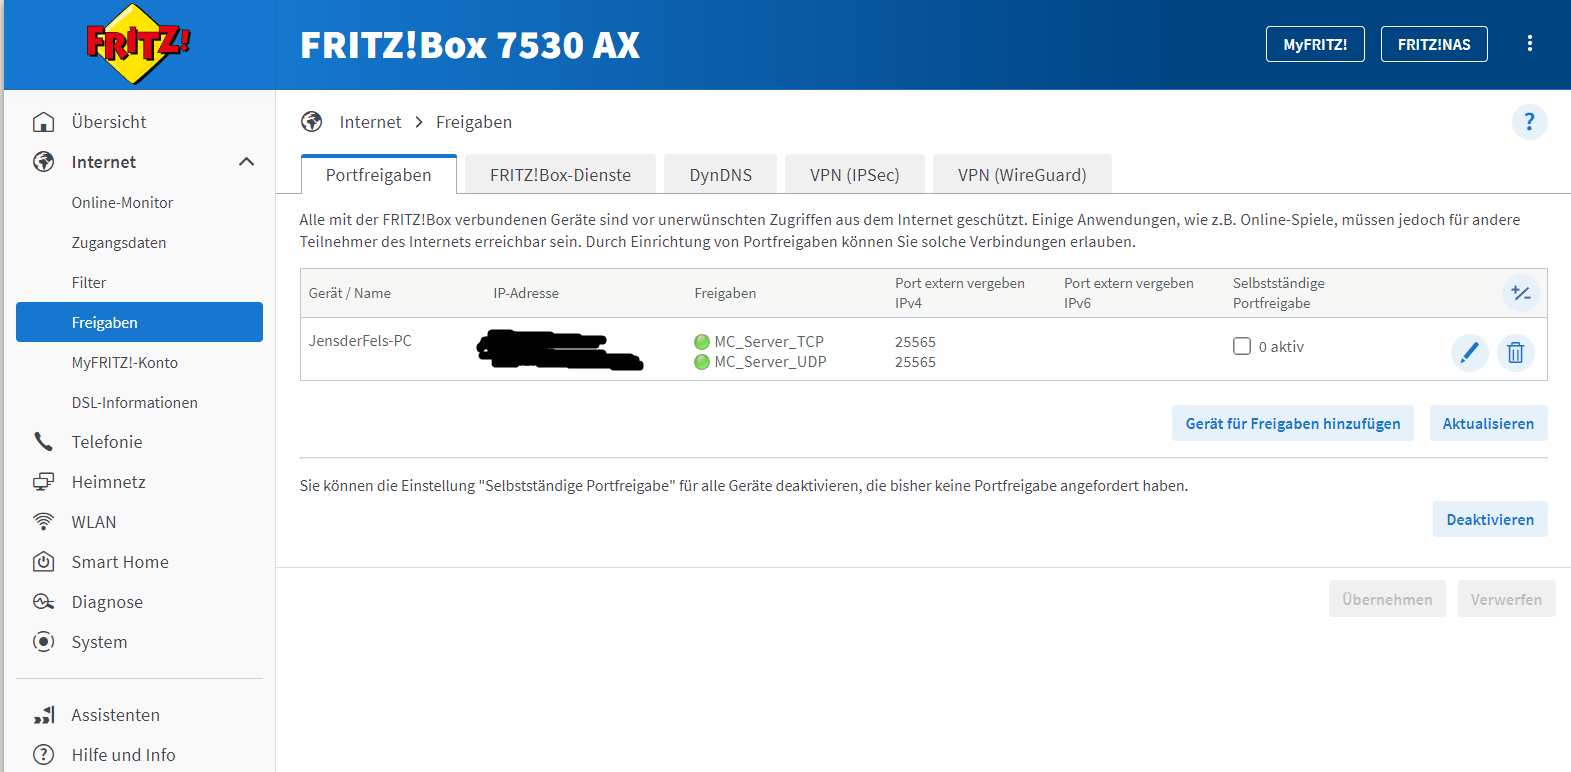
Task: Open the Smart Home menu label
Action: [x=120, y=562]
